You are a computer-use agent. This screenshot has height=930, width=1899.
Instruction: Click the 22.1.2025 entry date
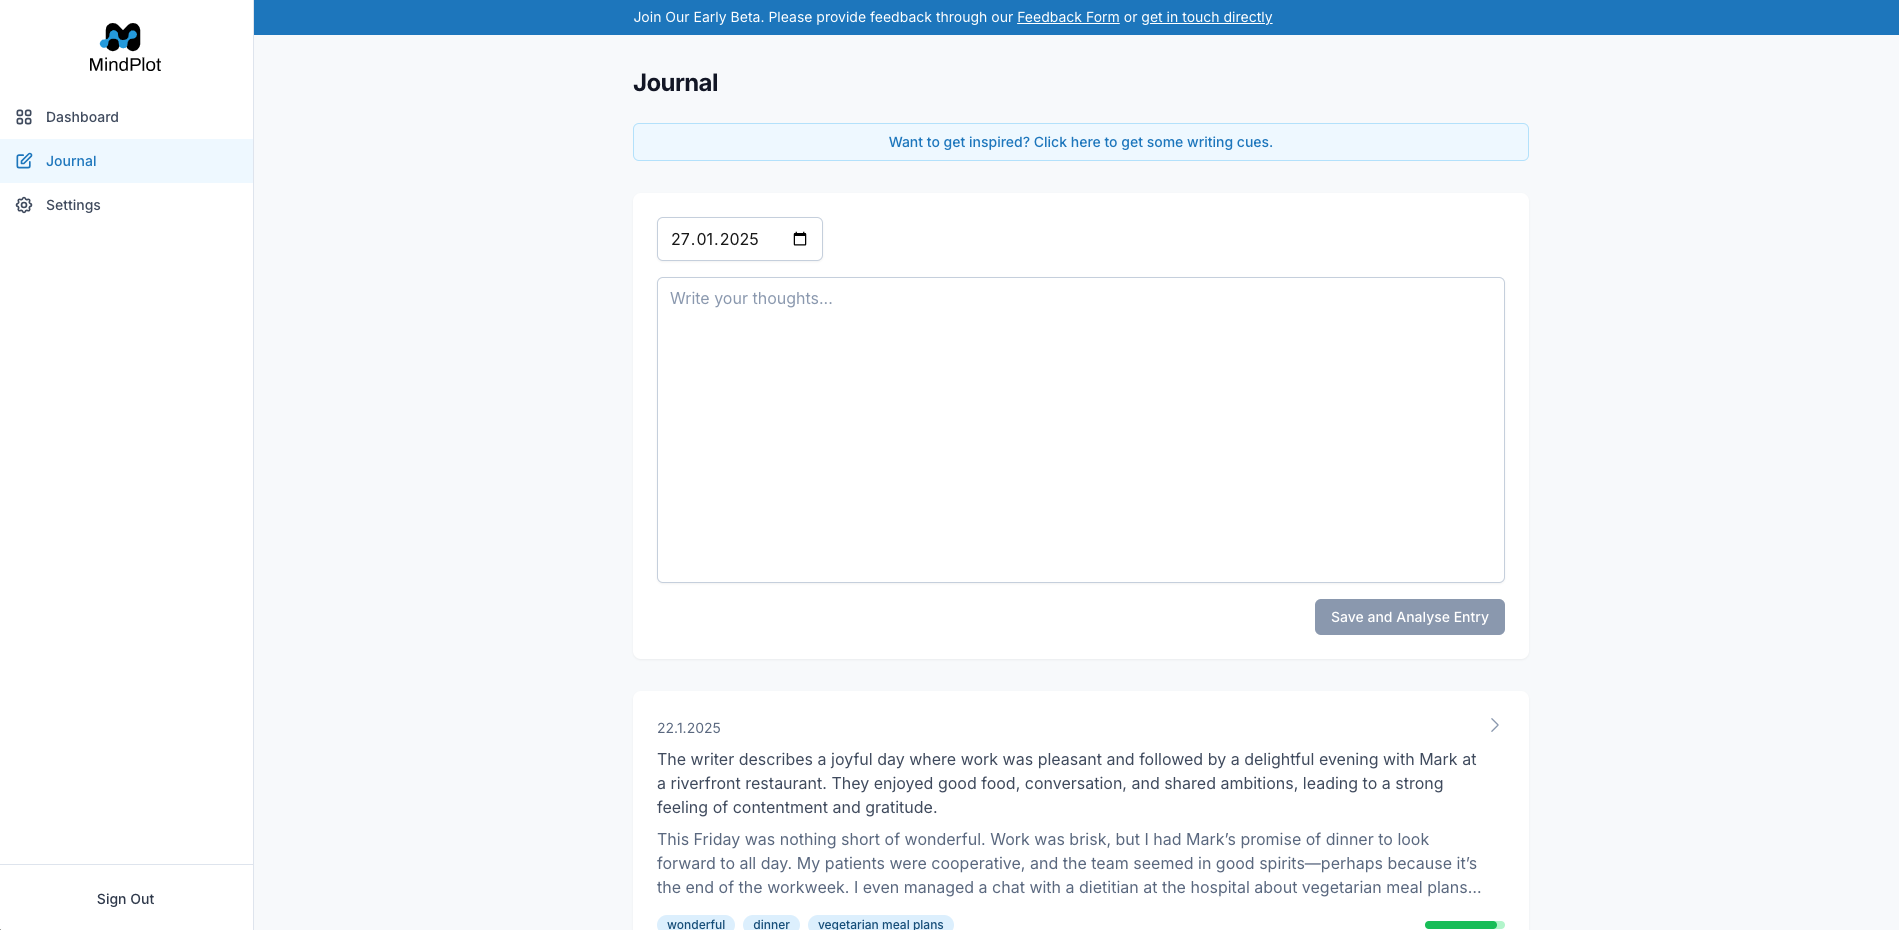[x=688, y=728]
